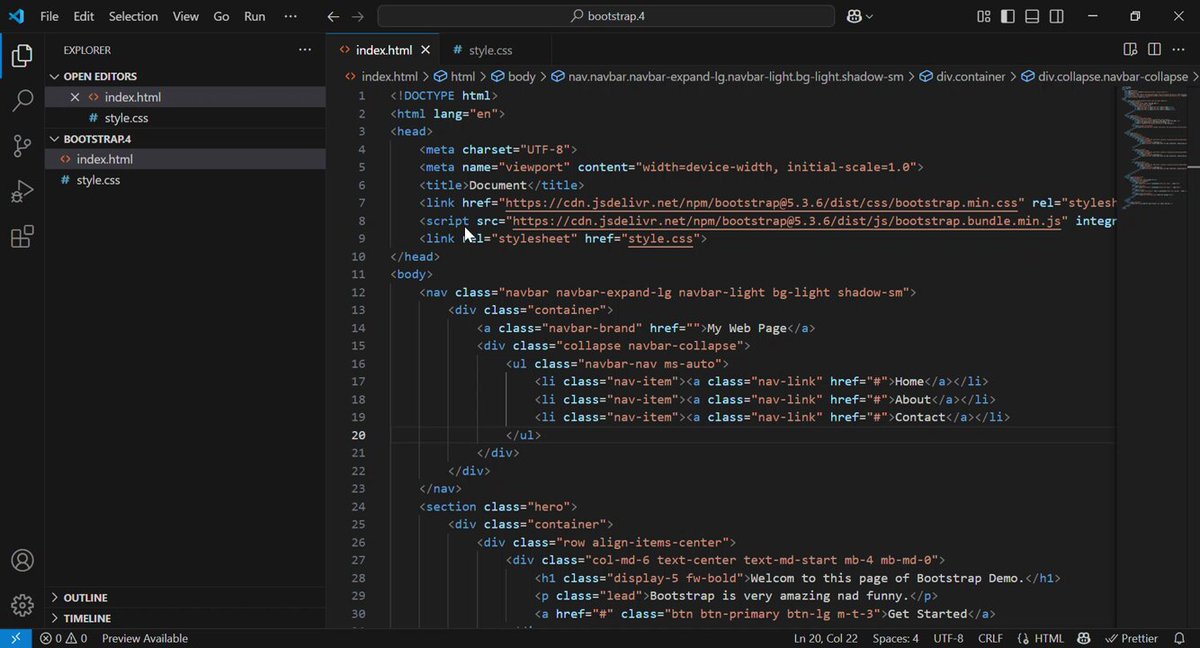Click the Prettier status bar item
Image resolution: width=1200 pixels, height=648 pixels.
tap(1131, 638)
